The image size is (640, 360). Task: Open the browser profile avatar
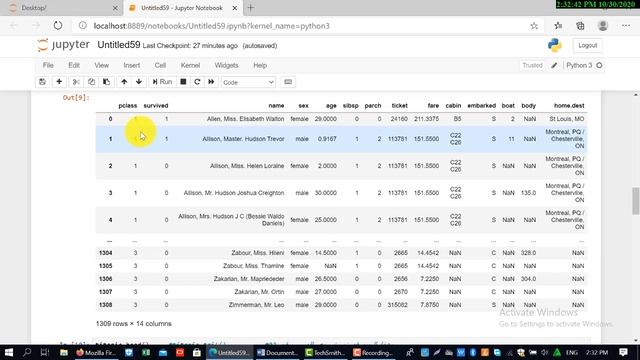(603, 26)
